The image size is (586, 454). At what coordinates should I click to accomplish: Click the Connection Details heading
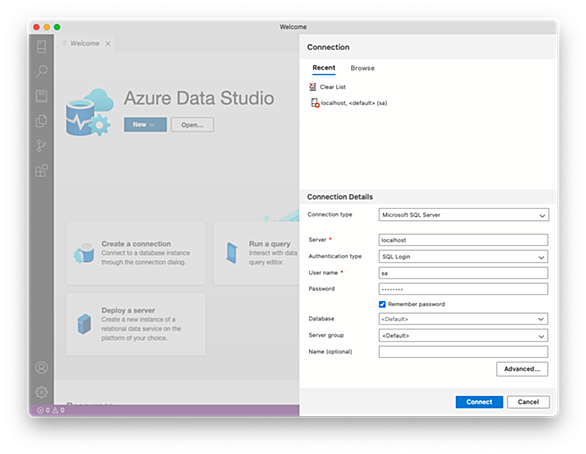340,197
